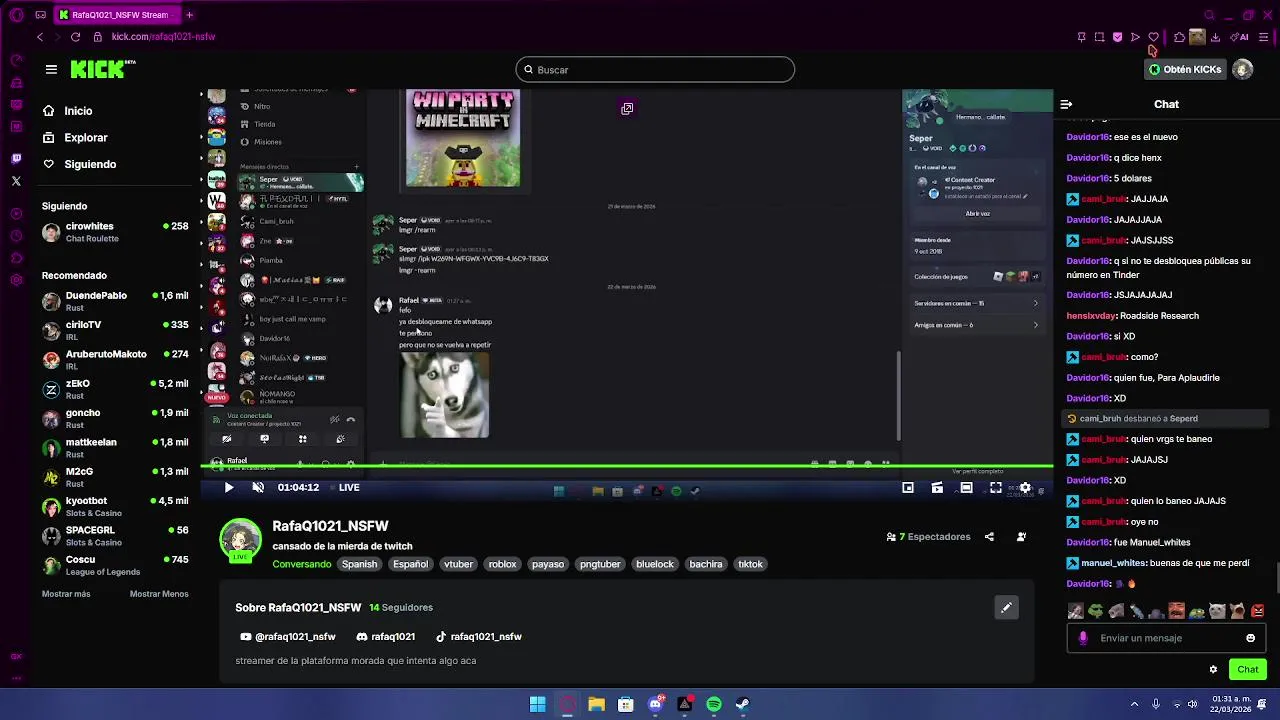Insert the red angry face emote
Viewport: 1280px width, 720px height.
1257,611
